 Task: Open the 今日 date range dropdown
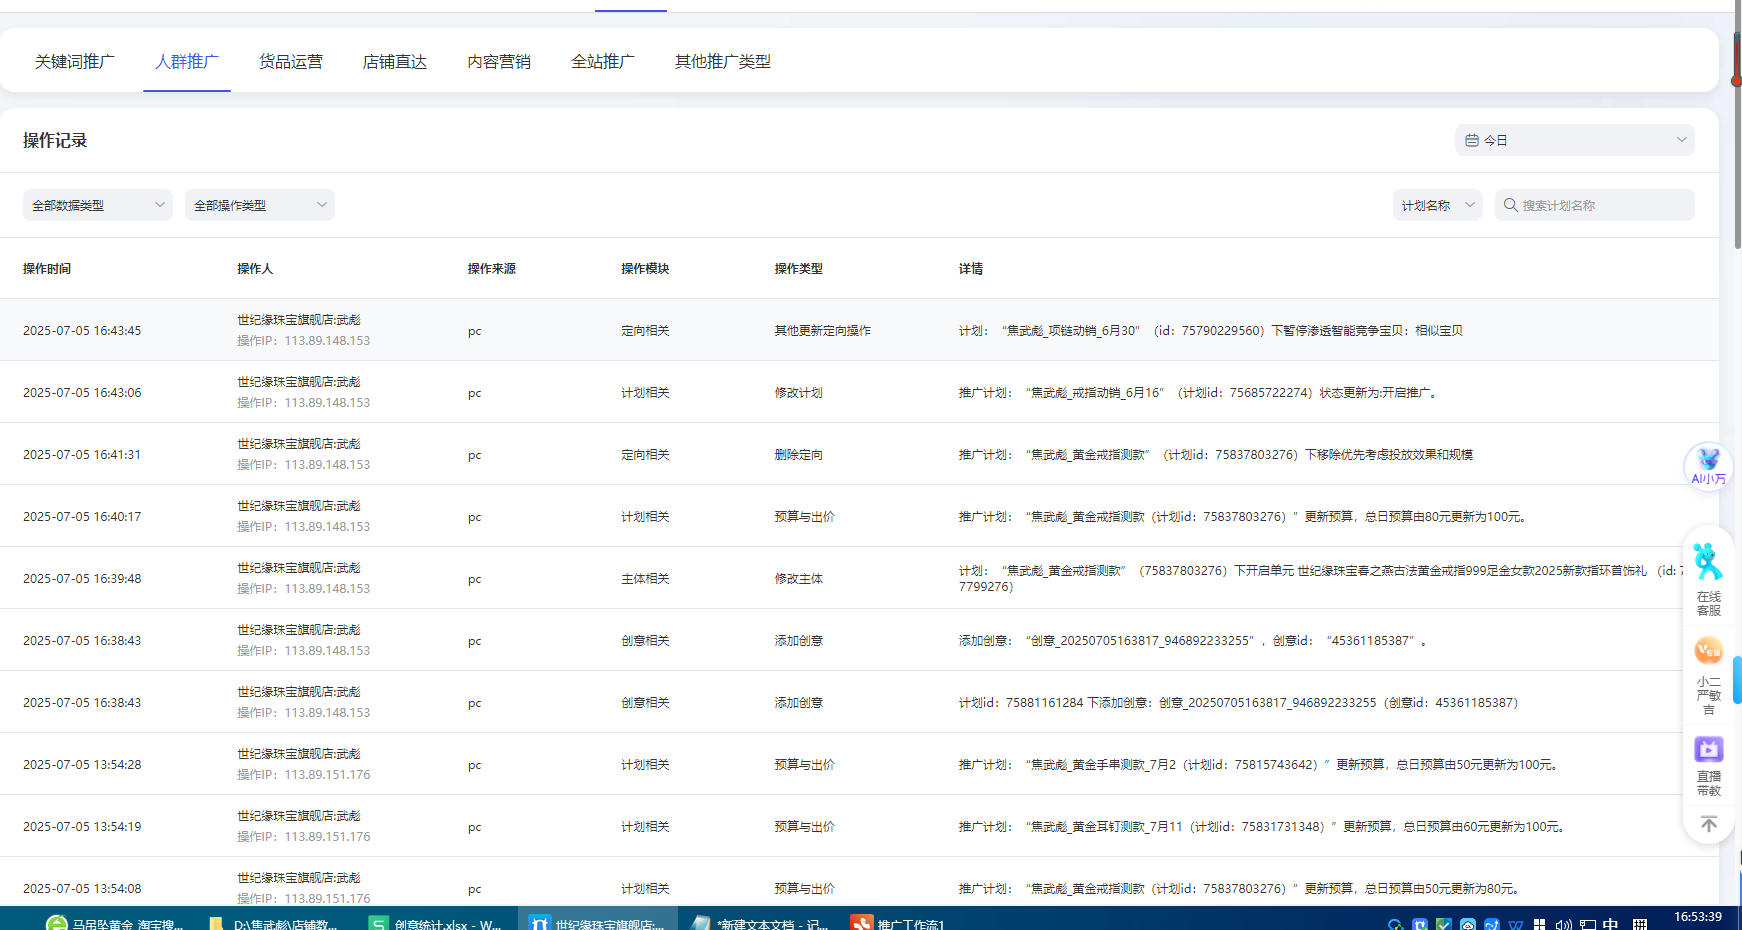(1574, 141)
